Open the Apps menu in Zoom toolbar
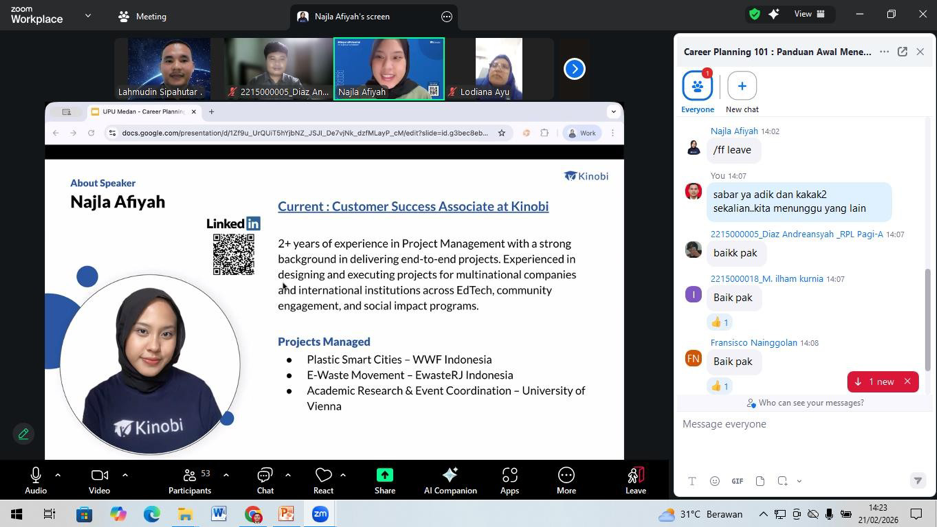The width and height of the screenshot is (937, 527). (x=510, y=479)
